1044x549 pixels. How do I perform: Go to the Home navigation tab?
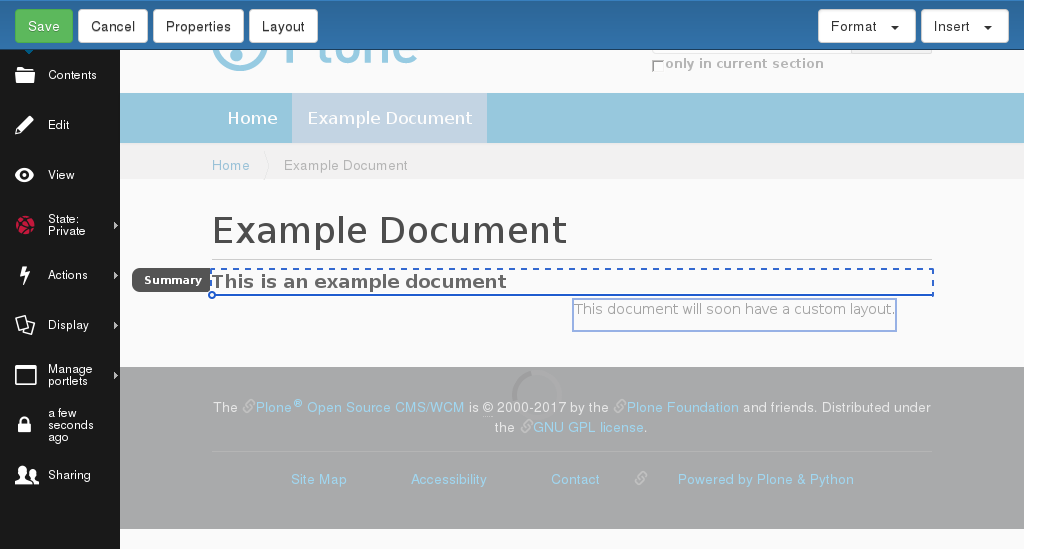click(x=252, y=118)
